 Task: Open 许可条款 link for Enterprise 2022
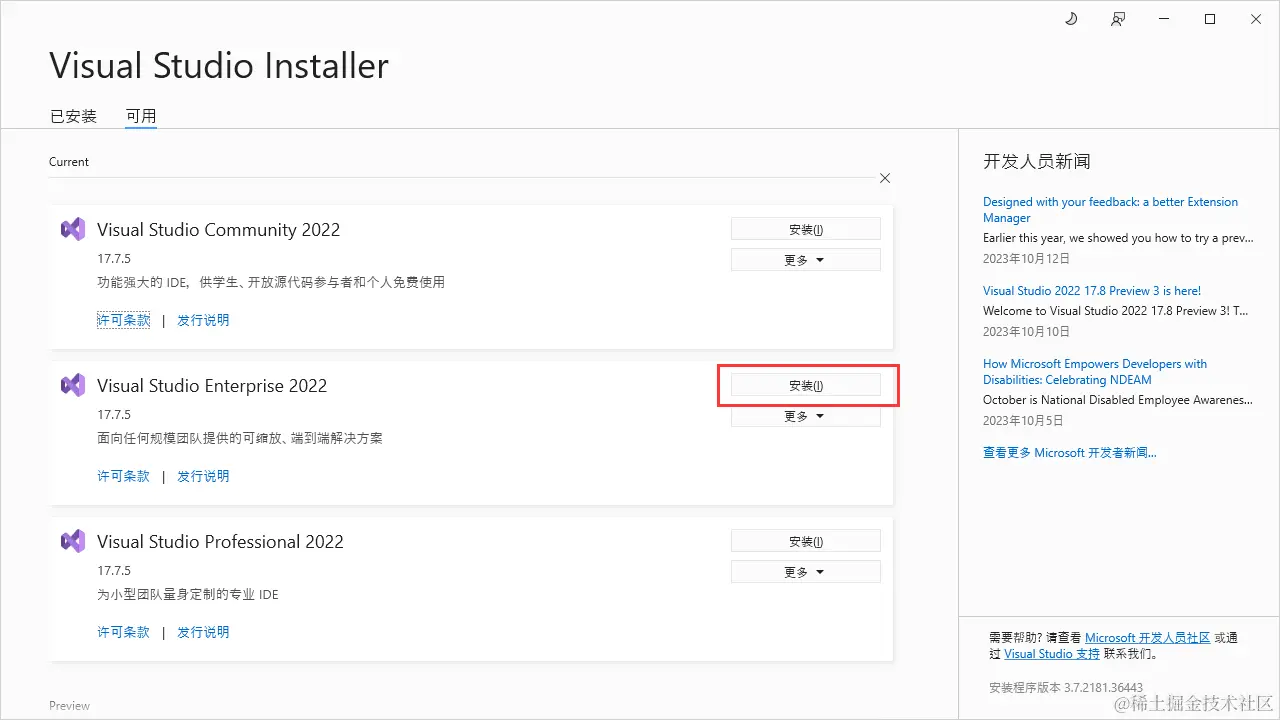pyautogui.click(x=123, y=476)
